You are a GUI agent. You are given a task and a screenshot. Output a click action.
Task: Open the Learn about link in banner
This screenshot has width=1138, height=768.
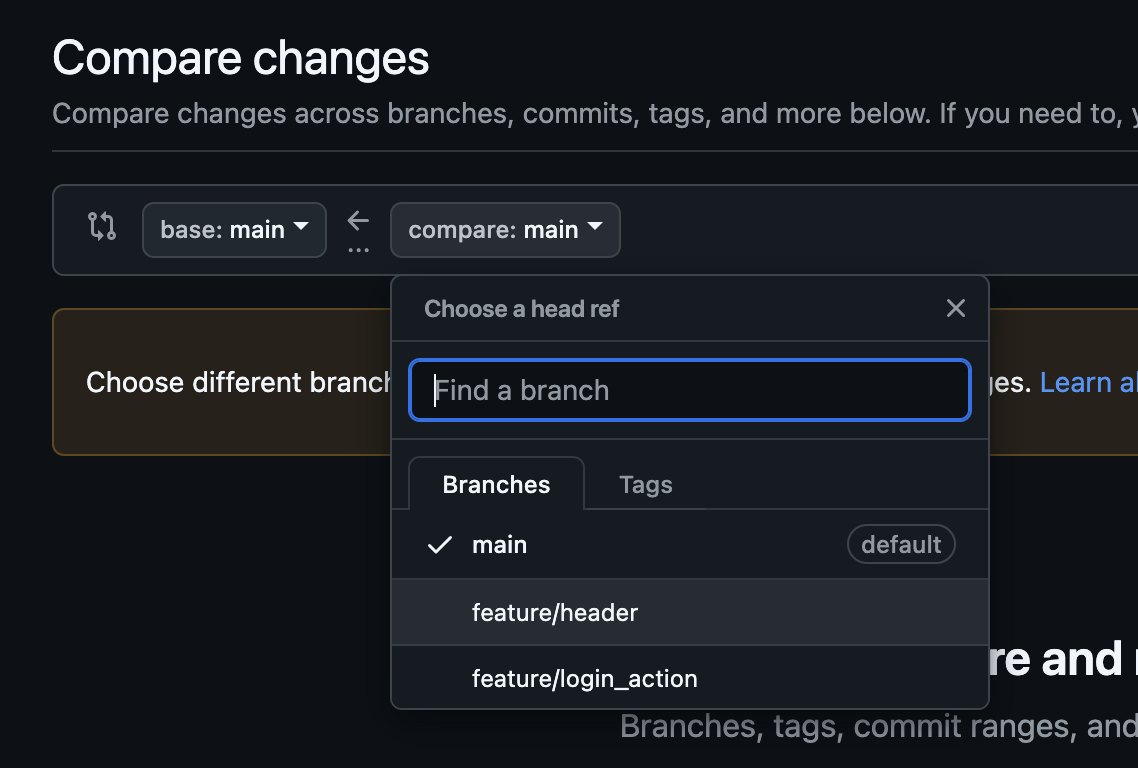click(1088, 383)
